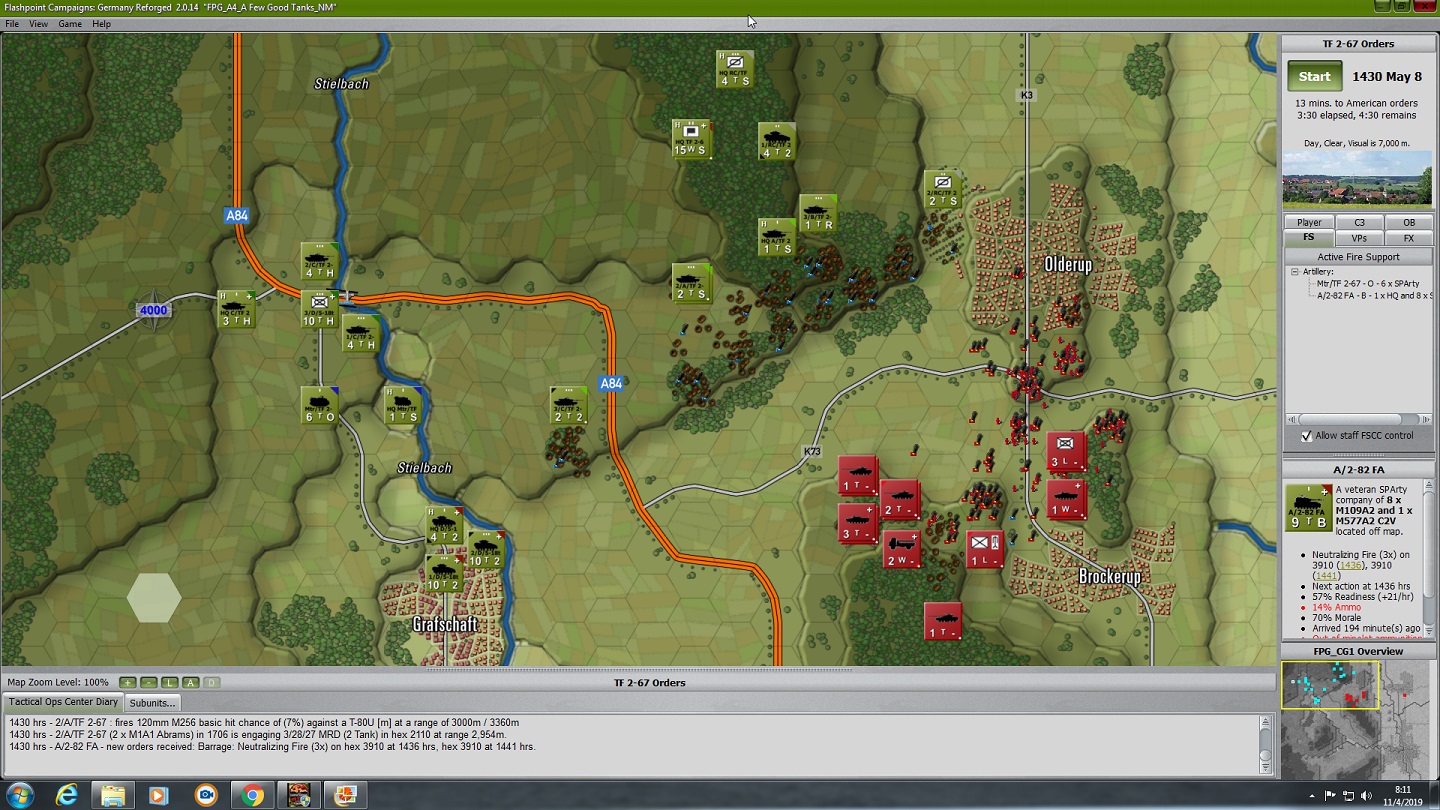Open the Game menu
Image resolution: width=1440 pixels, height=810 pixels.
click(70, 24)
